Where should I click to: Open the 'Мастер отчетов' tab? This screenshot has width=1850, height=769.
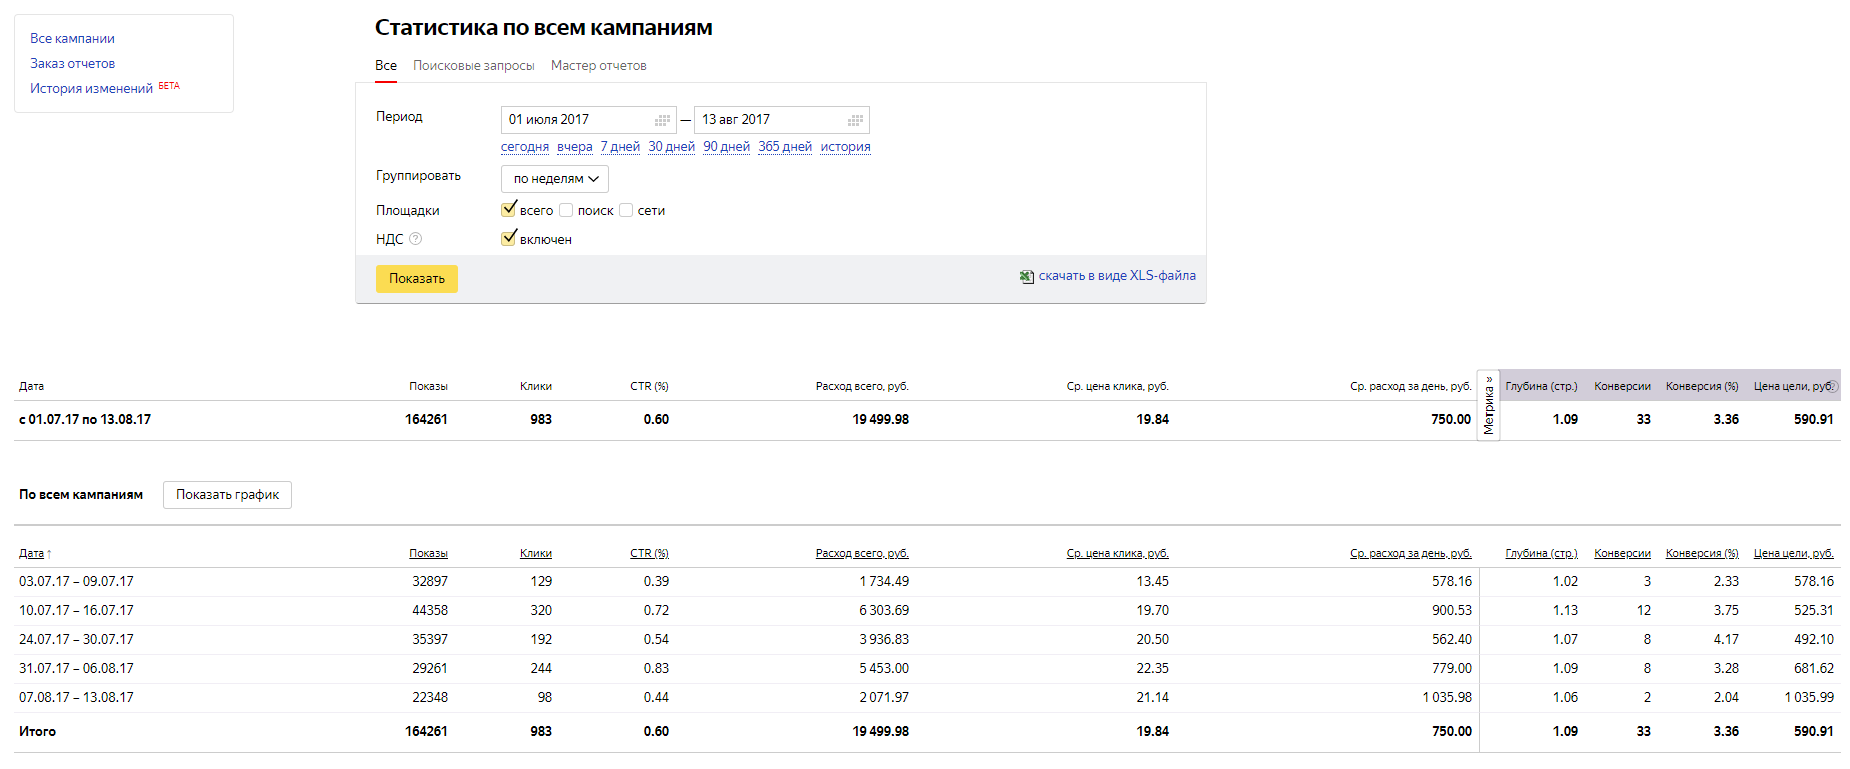point(598,66)
